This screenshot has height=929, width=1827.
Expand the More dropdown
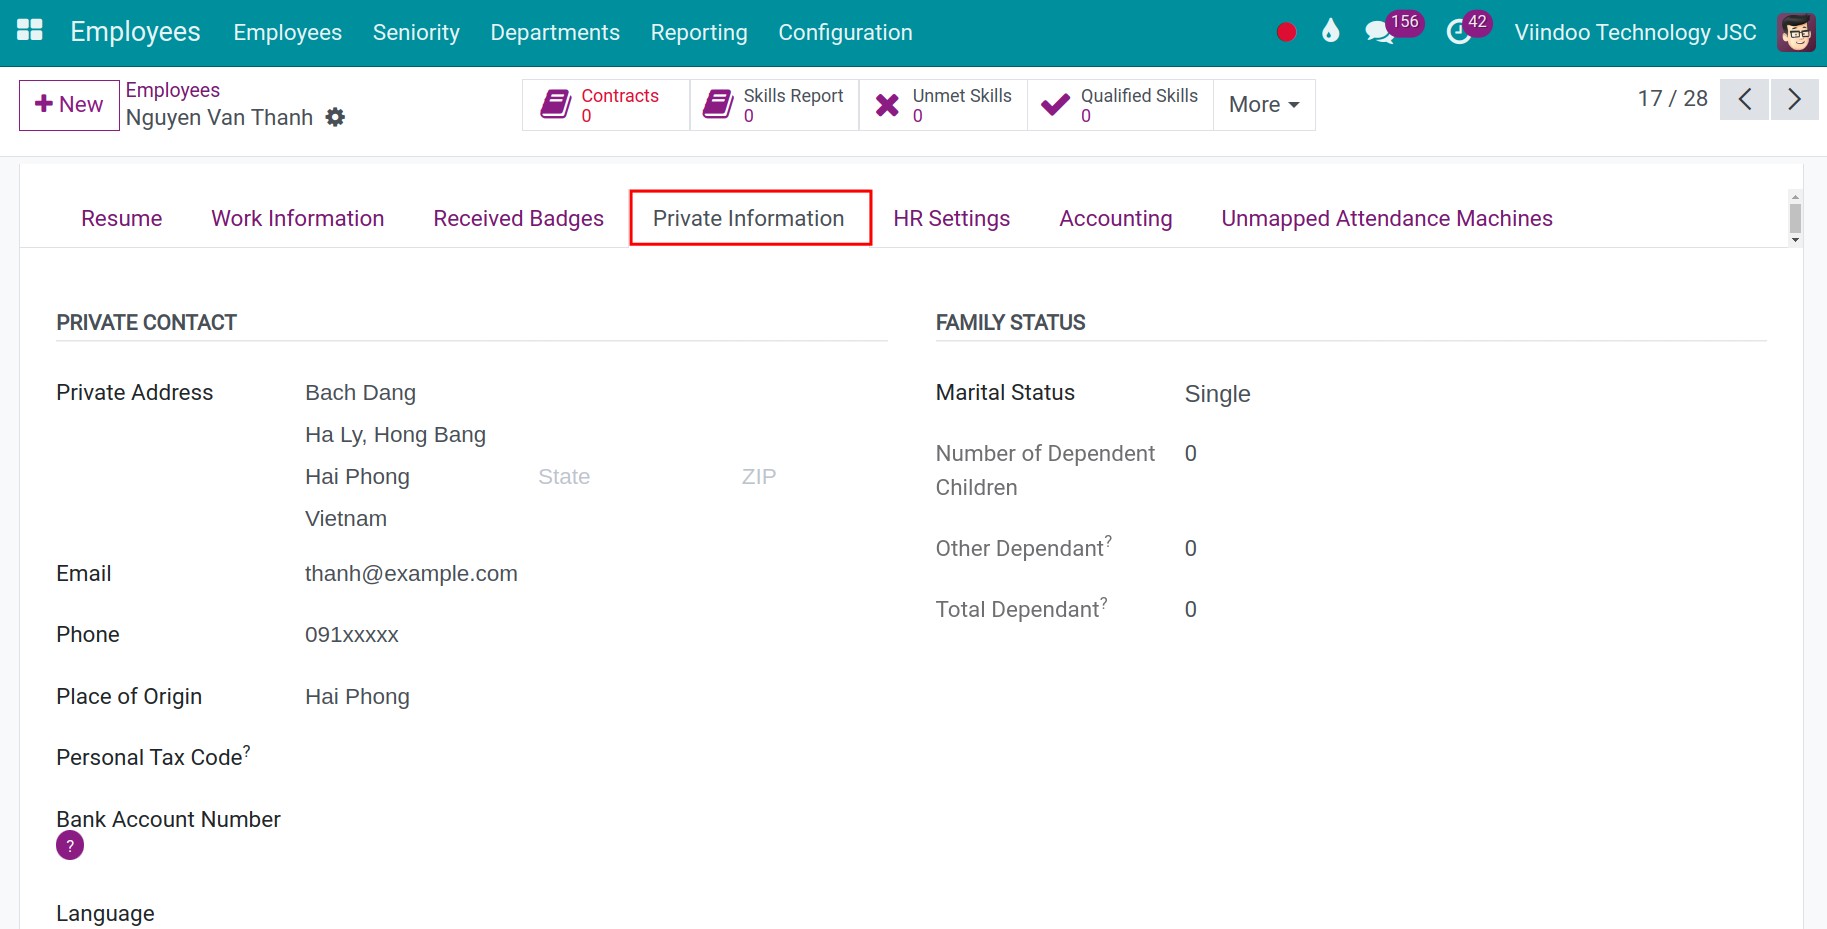point(1264,105)
